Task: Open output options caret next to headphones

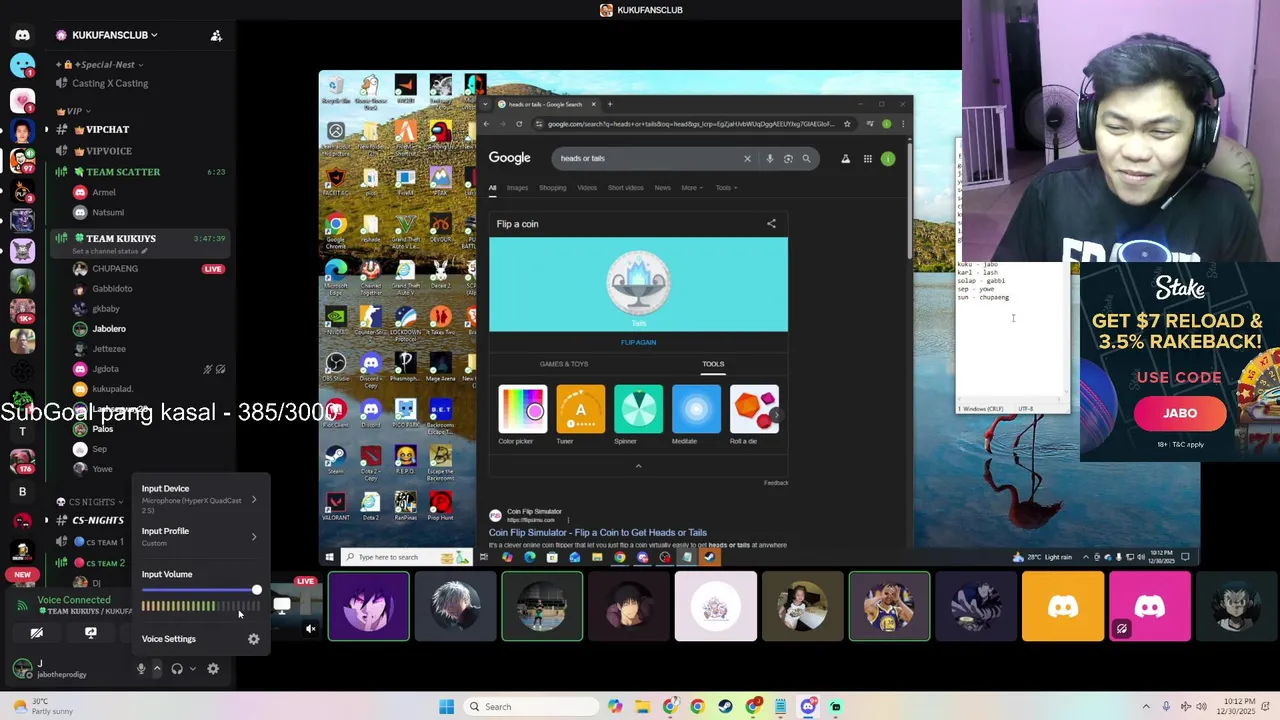Action: (x=193, y=669)
